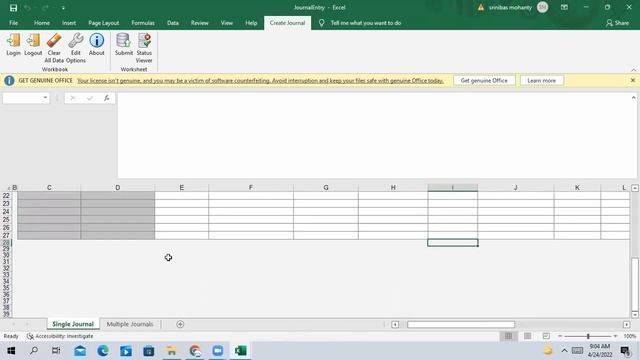The width and height of the screenshot is (640, 360).
Task: Open Windows Start menu
Action: (11, 351)
